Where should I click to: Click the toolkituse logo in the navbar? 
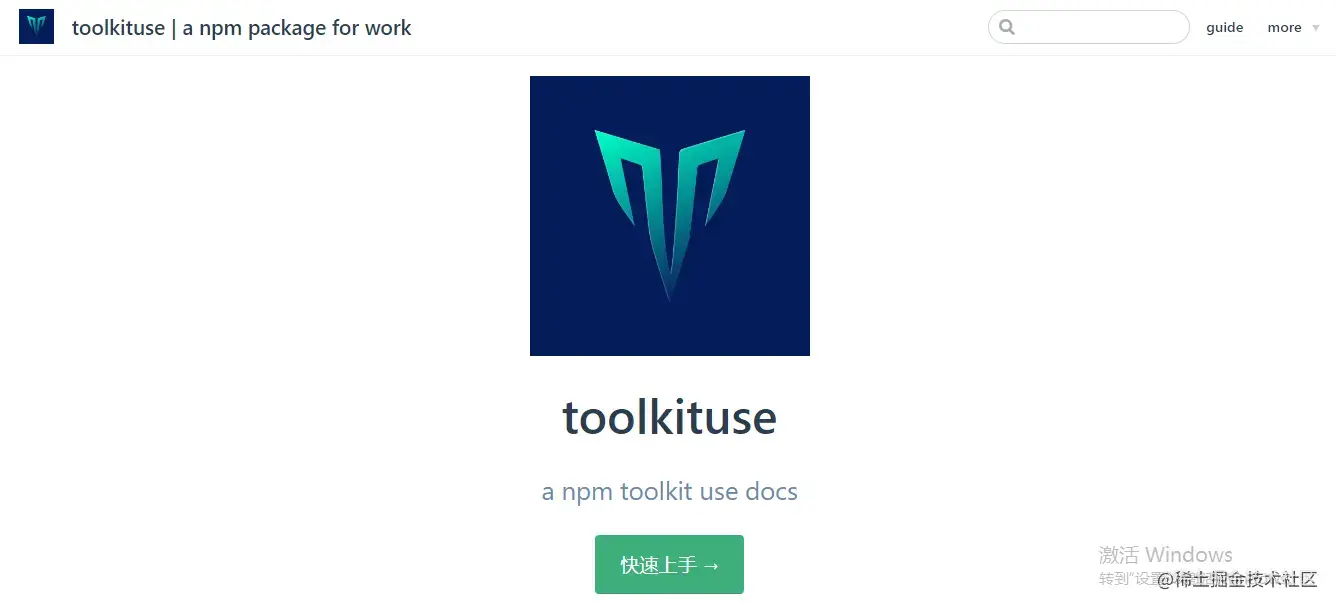point(36,27)
